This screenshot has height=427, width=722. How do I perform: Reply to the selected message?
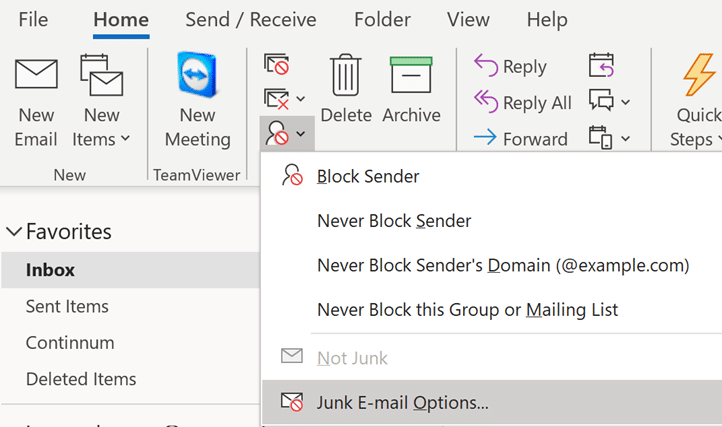pos(510,67)
